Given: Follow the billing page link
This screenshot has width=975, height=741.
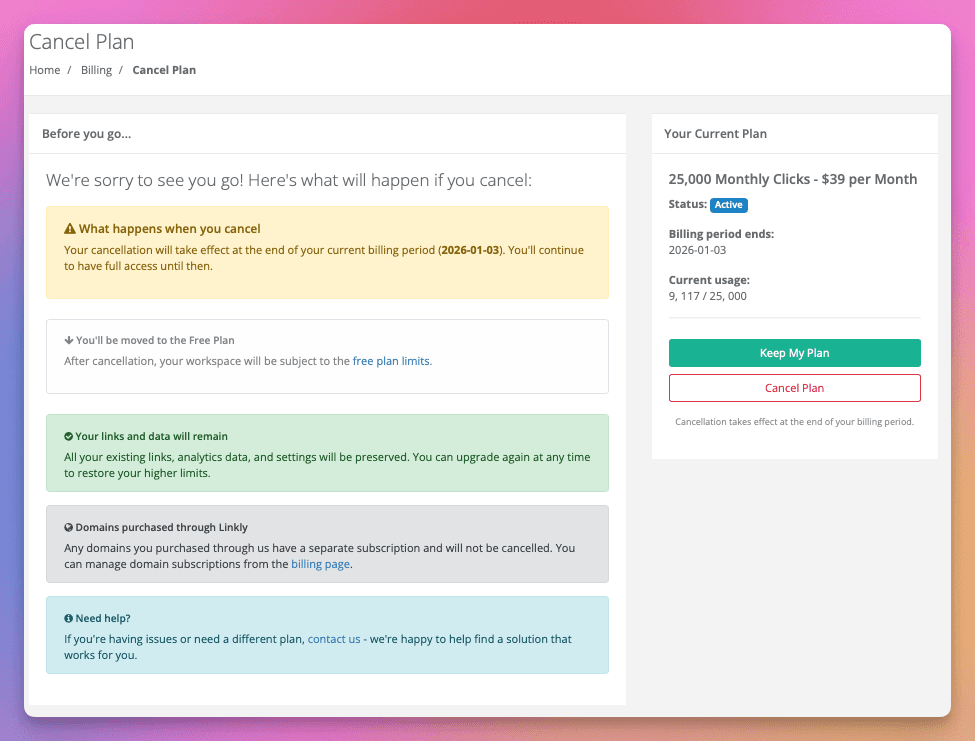Looking at the screenshot, I should coord(321,564).
